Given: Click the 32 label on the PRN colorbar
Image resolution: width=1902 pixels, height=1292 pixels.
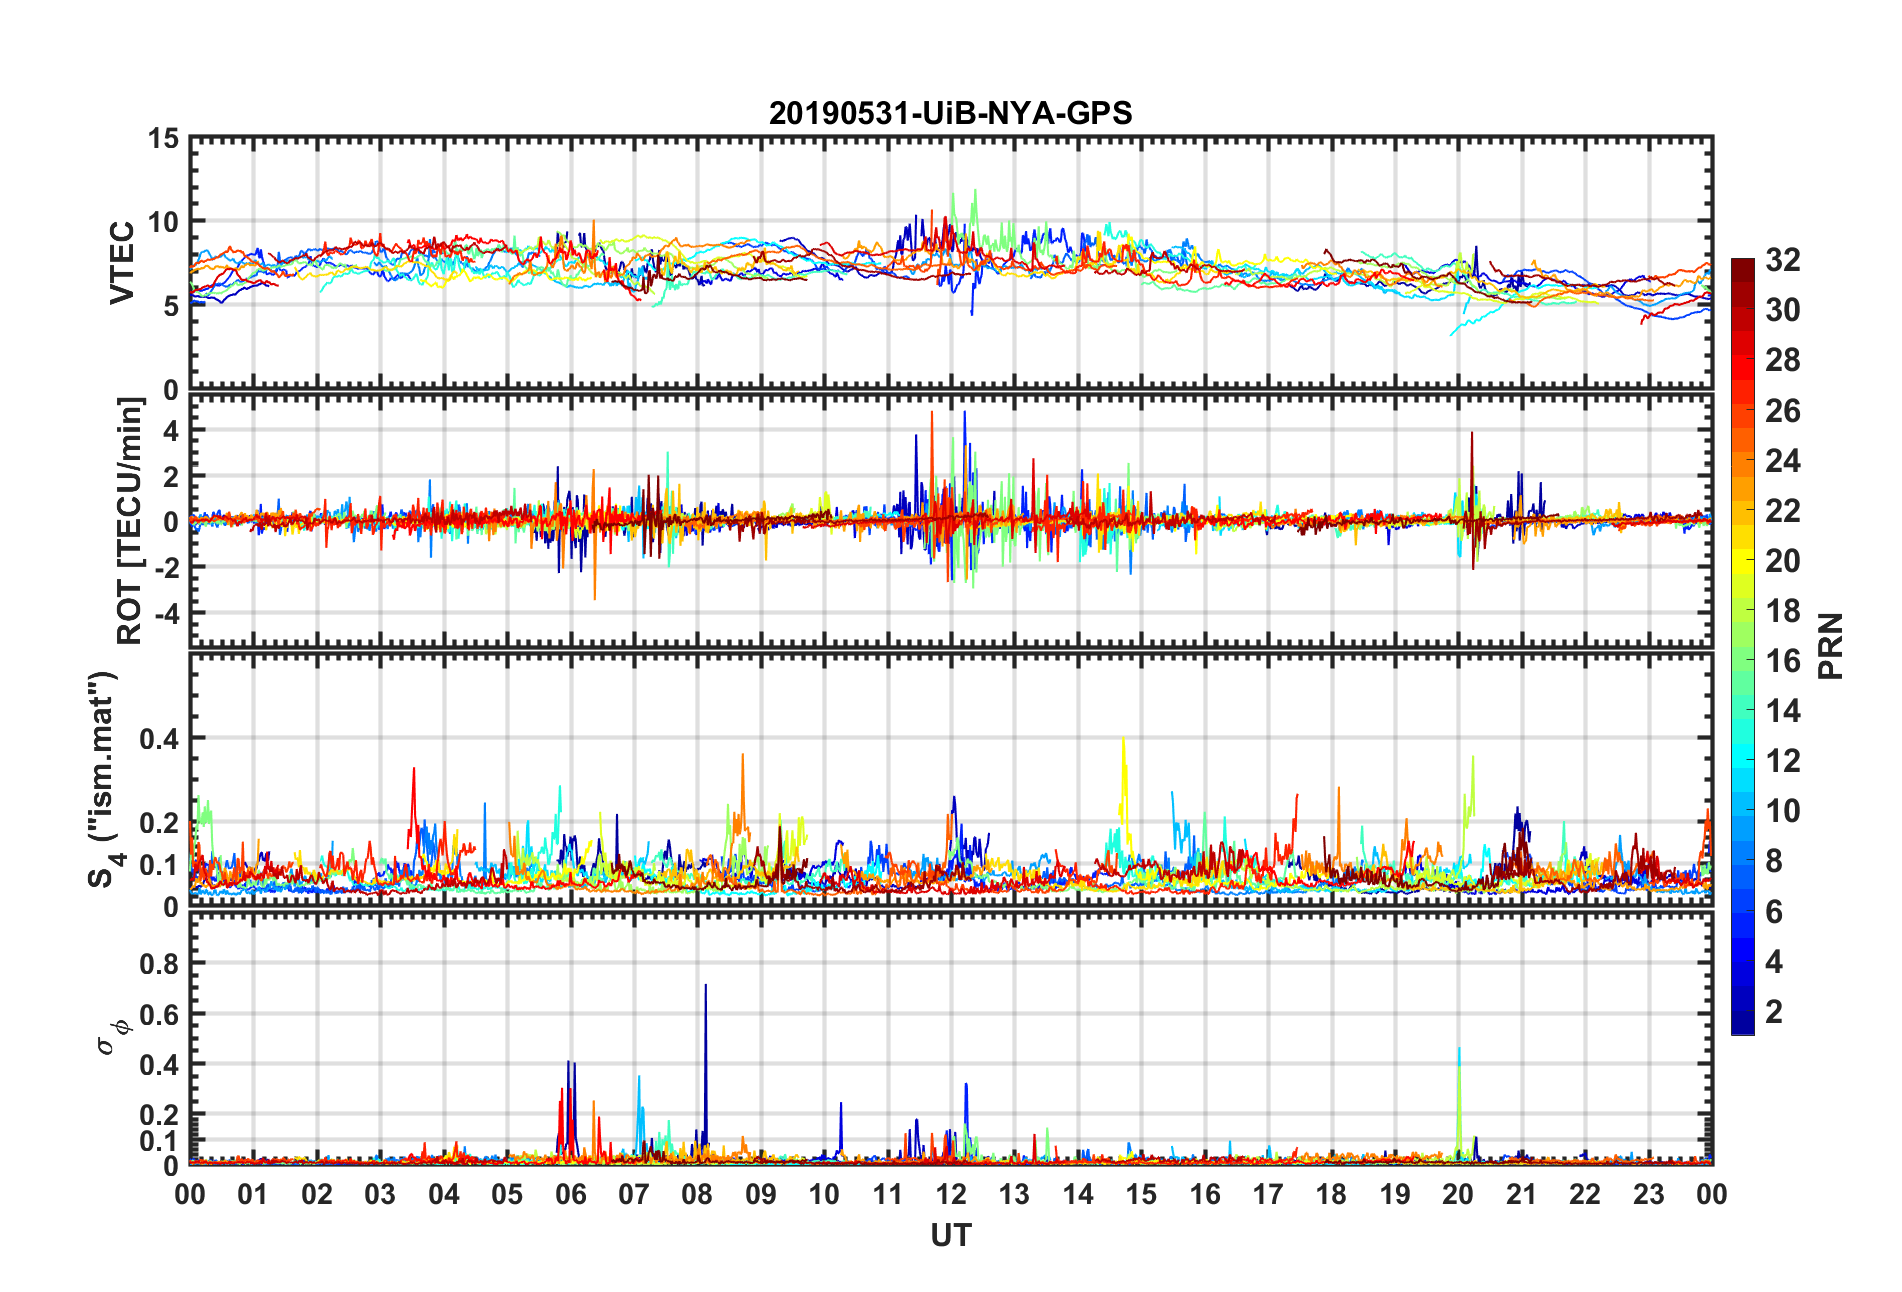Looking at the screenshot, I should point(1783,260).
